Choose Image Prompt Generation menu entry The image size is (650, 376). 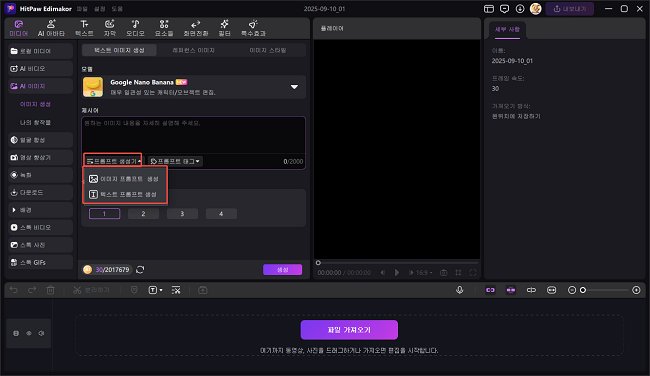(124, 179)
